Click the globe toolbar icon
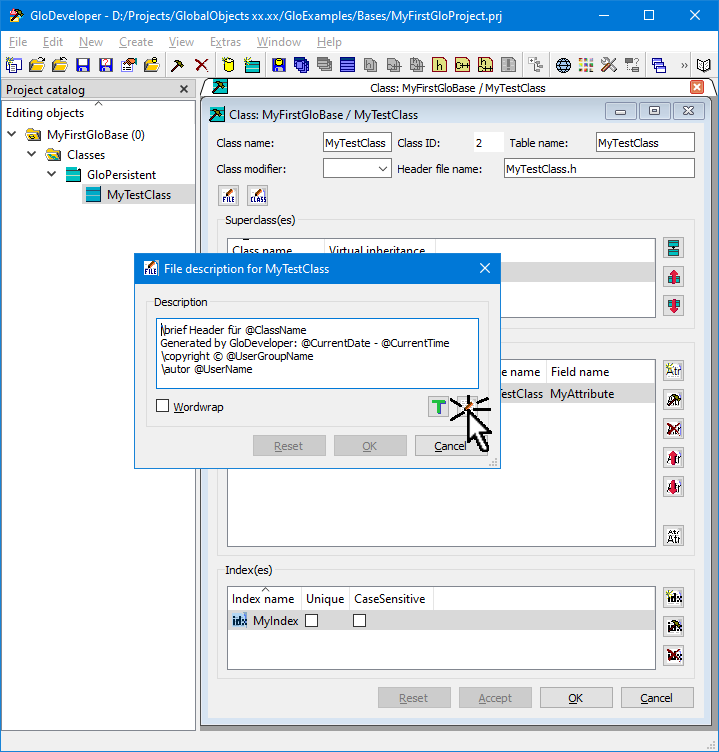The image size is (719, 752). (x=563, y=65)
